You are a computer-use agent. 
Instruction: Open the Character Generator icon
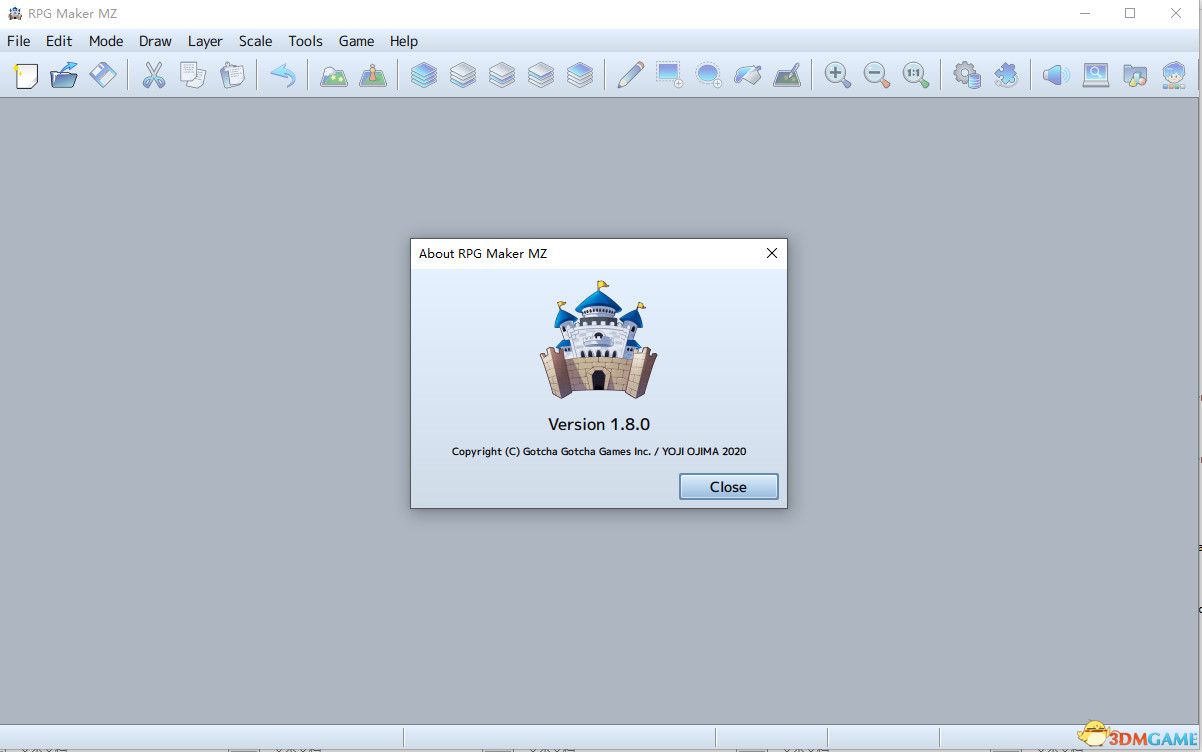coord(1174,75)
